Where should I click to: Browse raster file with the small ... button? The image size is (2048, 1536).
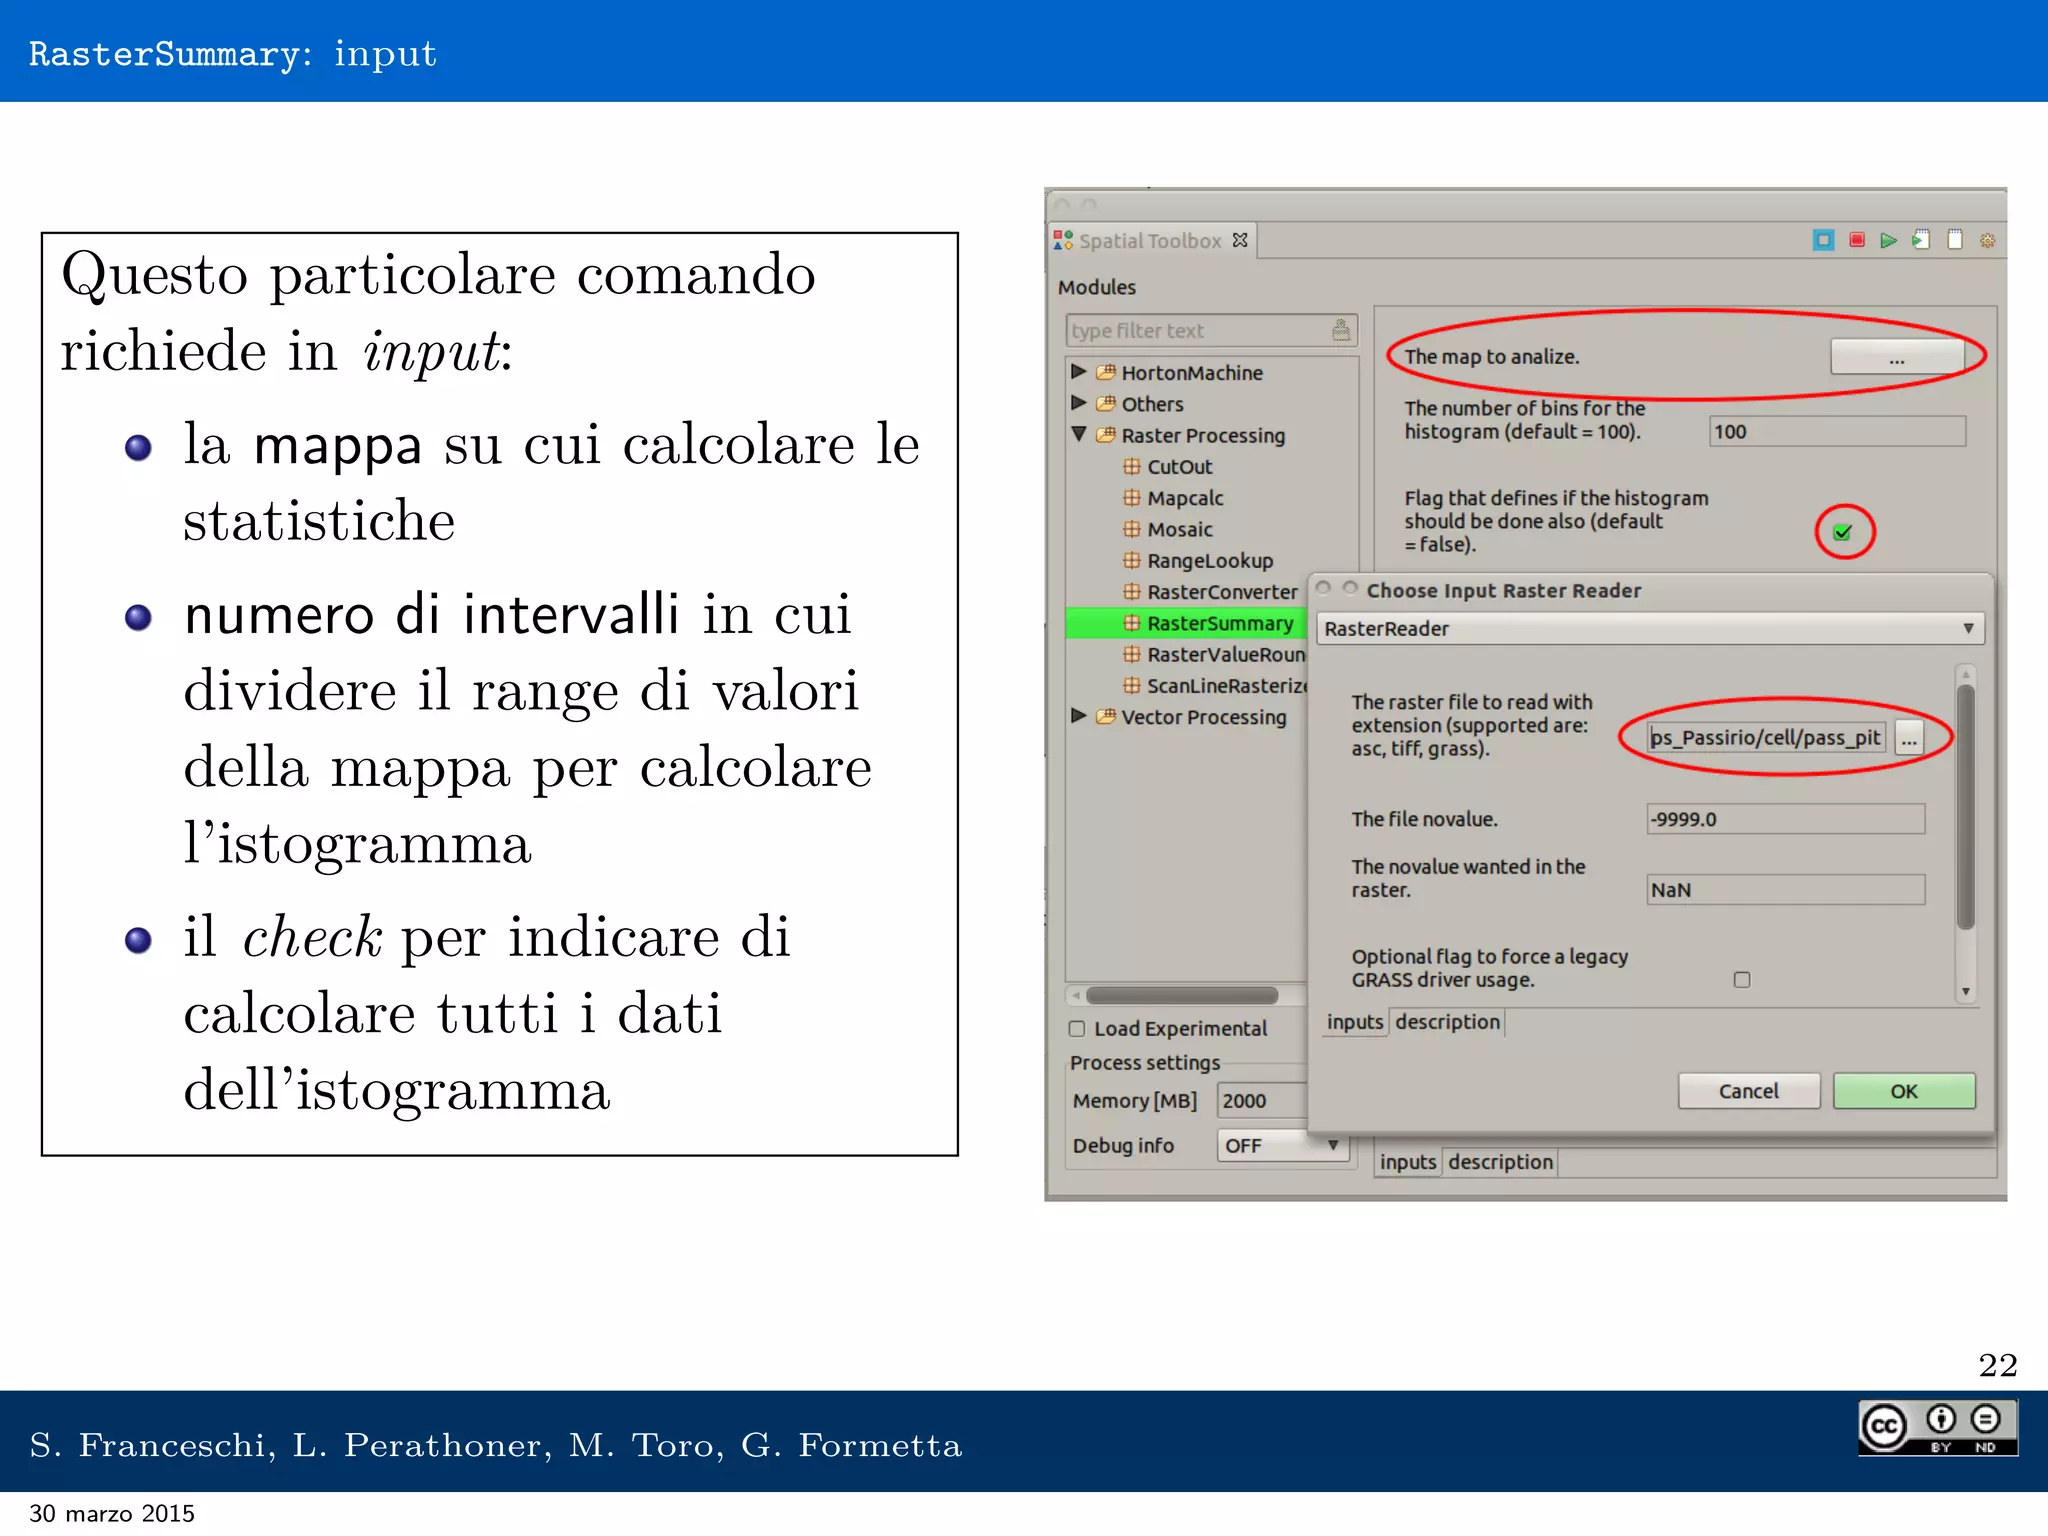(x=1909, y=738)
